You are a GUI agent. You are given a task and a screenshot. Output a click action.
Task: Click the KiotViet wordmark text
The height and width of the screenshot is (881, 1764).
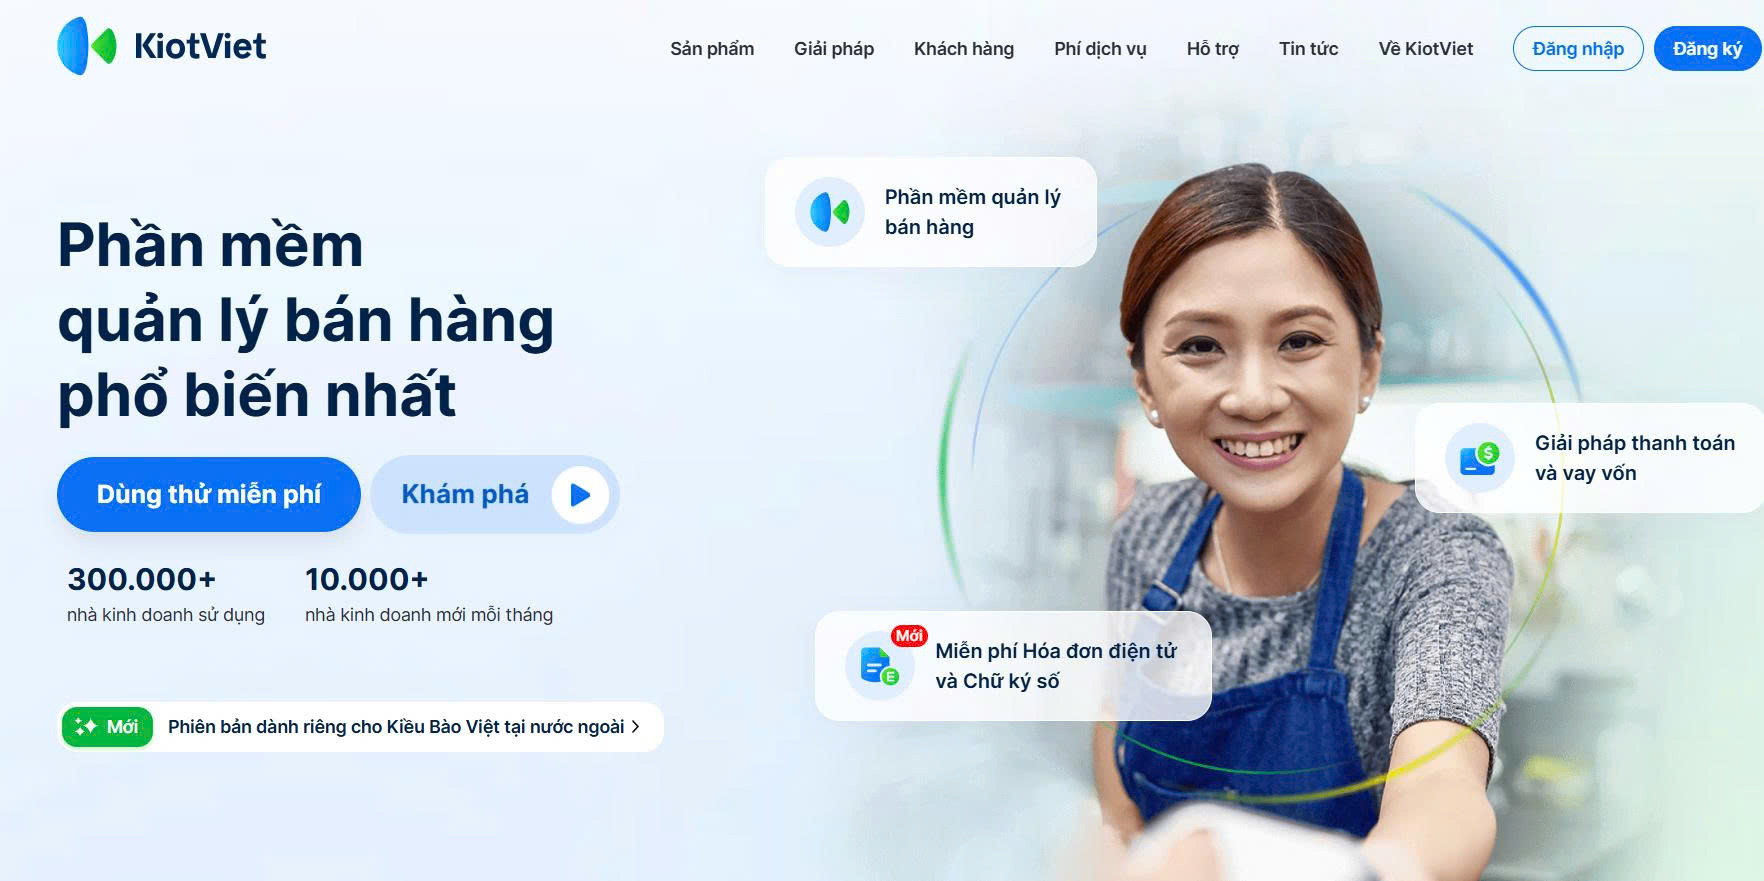point(200,46)
